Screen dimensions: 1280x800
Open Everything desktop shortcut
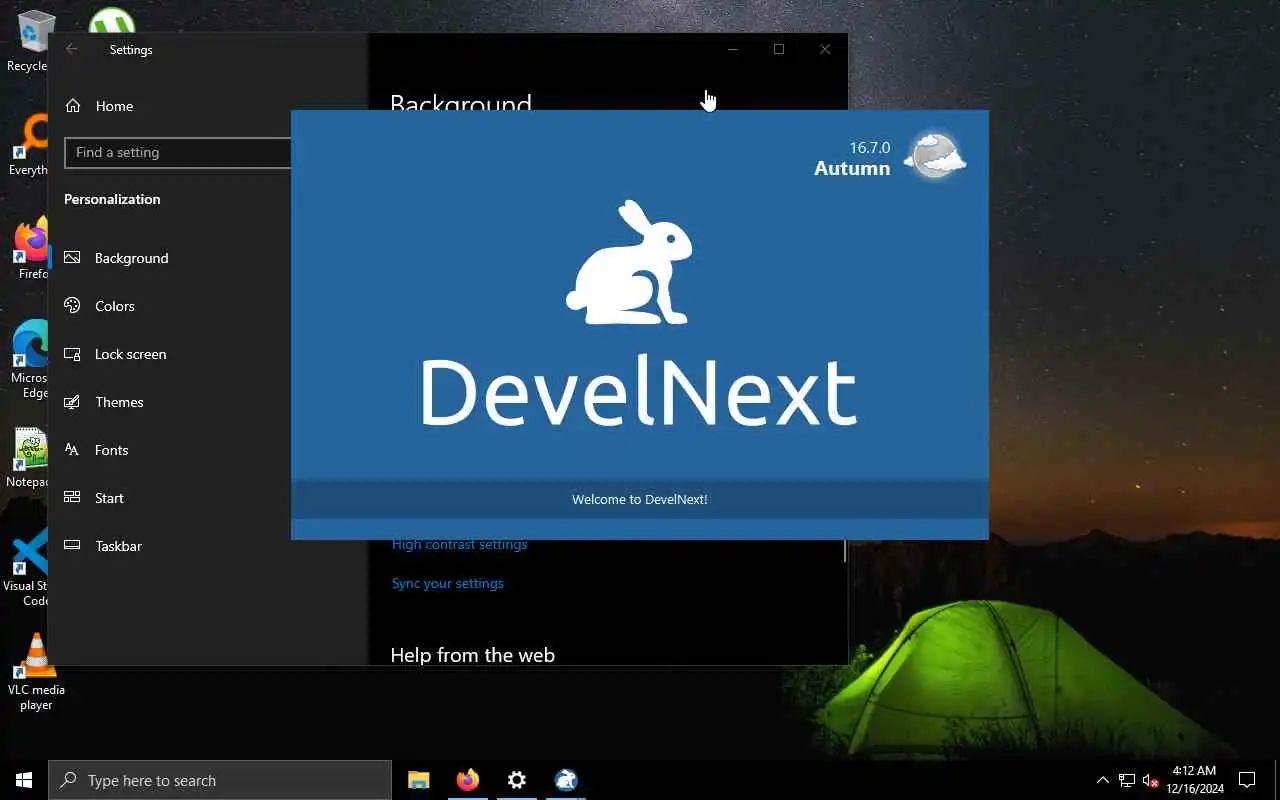pos(28,146)
